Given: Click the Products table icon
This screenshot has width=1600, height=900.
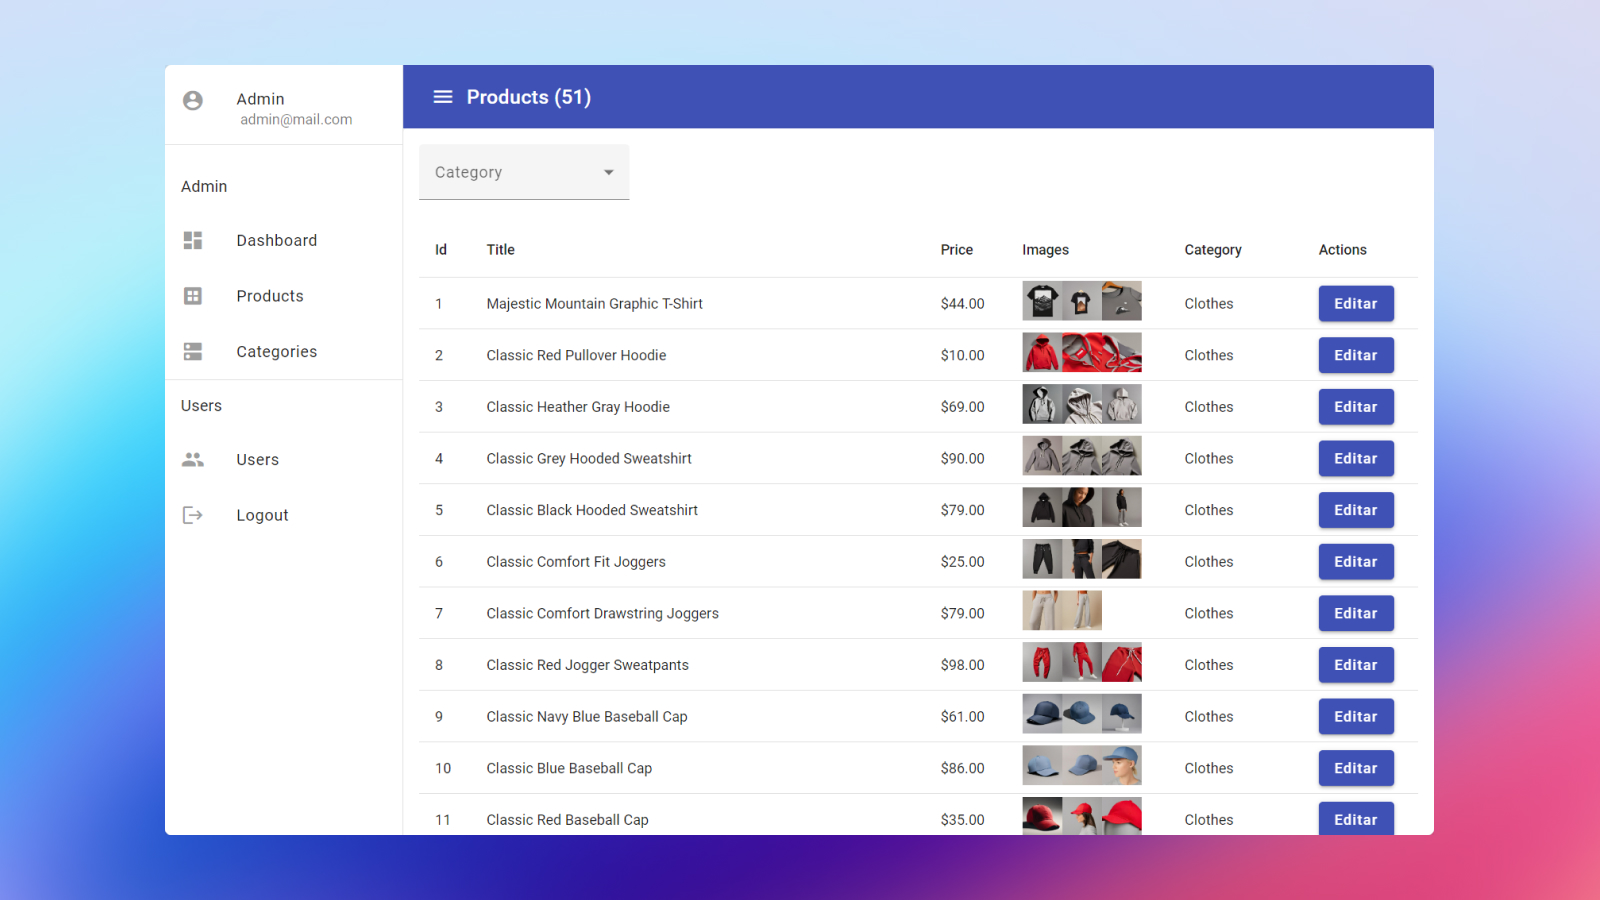Looking at the screenshot, I should [193, 296].
